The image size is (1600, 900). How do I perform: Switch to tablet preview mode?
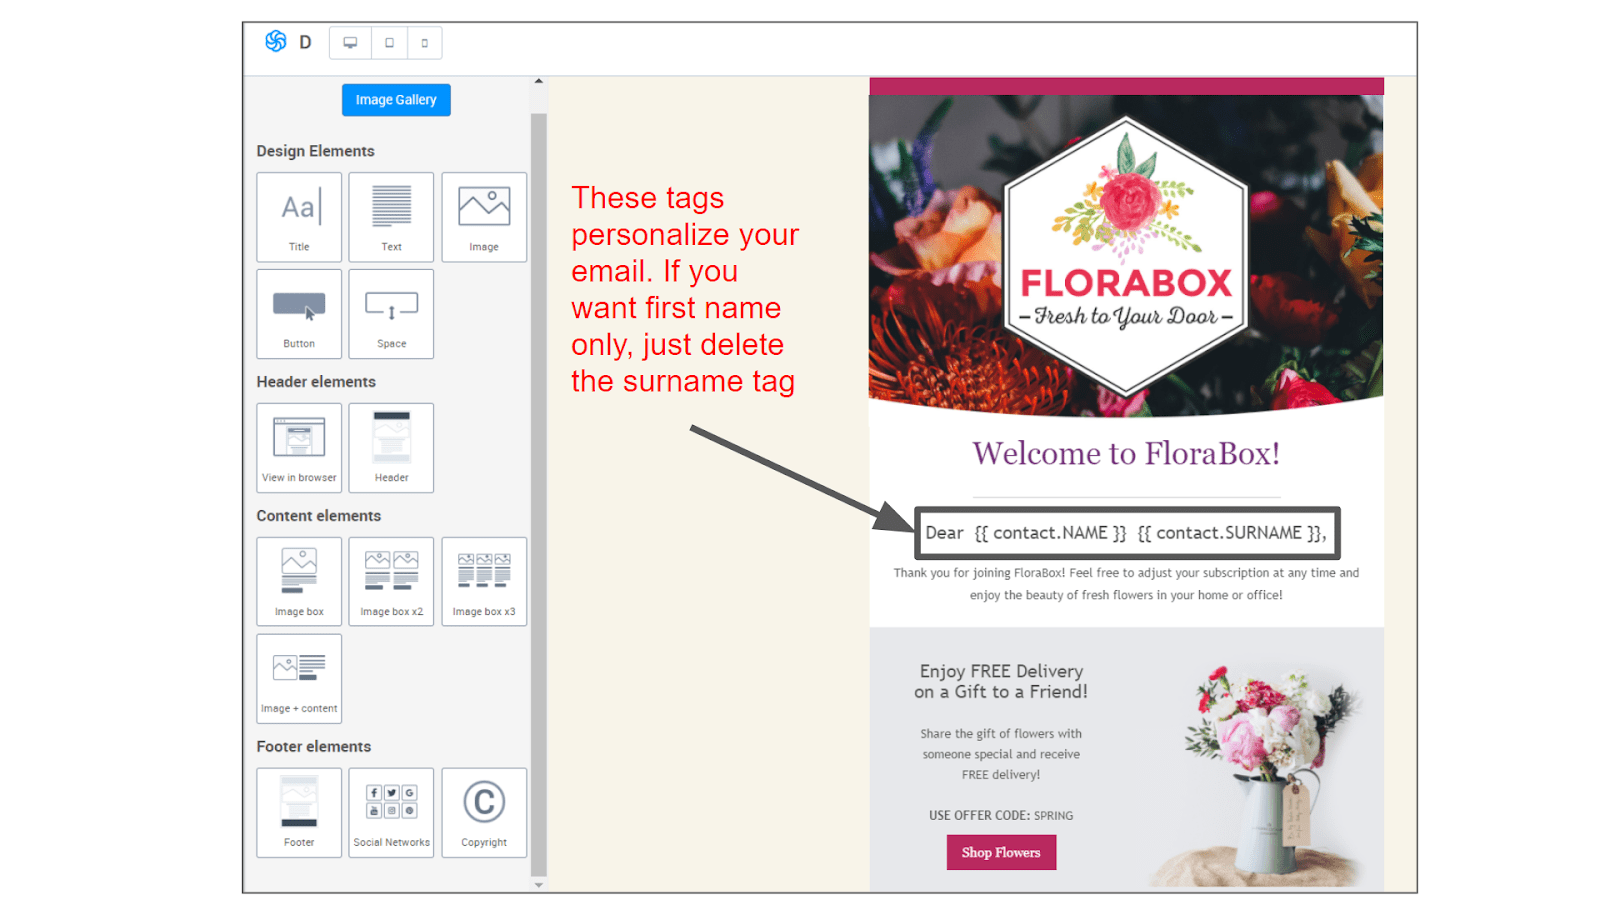[x=389, y=43]
